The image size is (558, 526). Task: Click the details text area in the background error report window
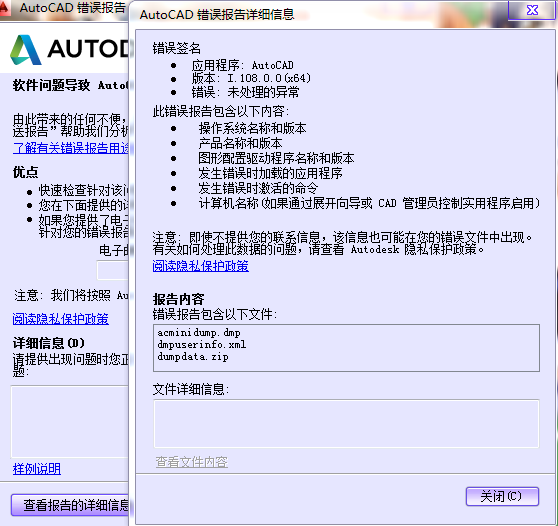[x=70, y=421]
